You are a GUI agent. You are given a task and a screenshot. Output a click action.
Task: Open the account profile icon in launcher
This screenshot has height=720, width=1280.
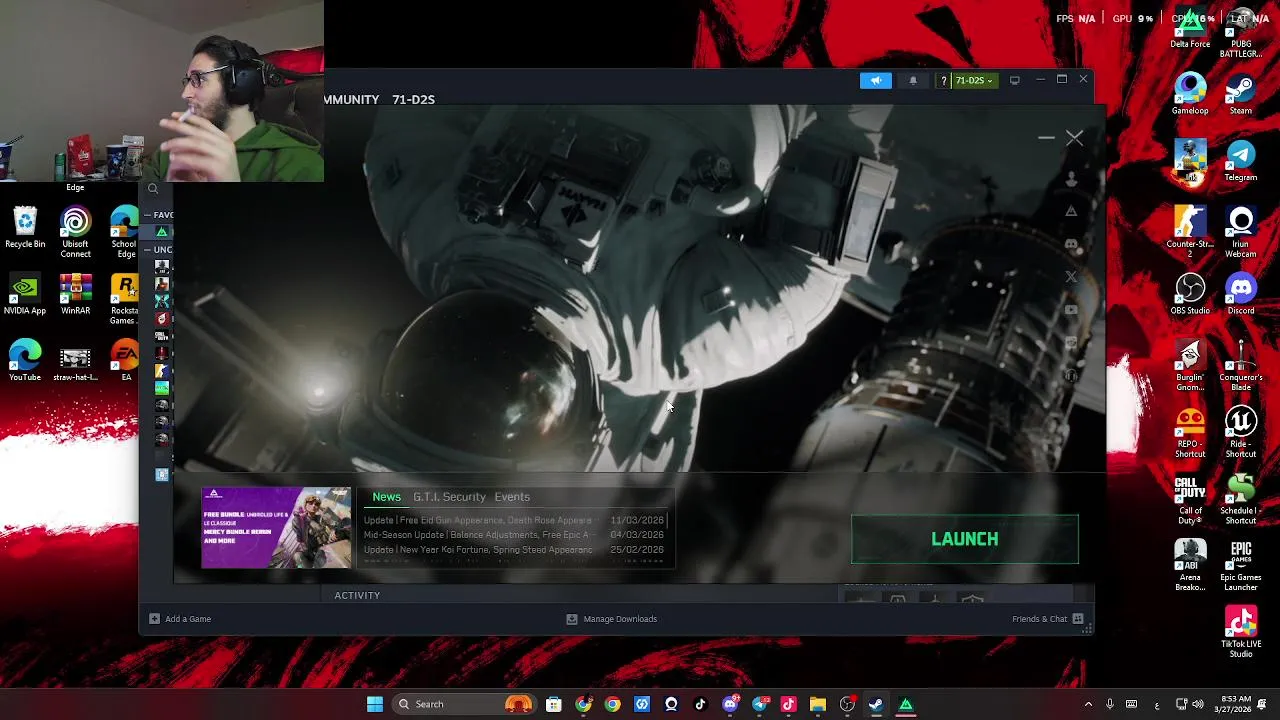pyautogui.click(x=1071, y=179)
